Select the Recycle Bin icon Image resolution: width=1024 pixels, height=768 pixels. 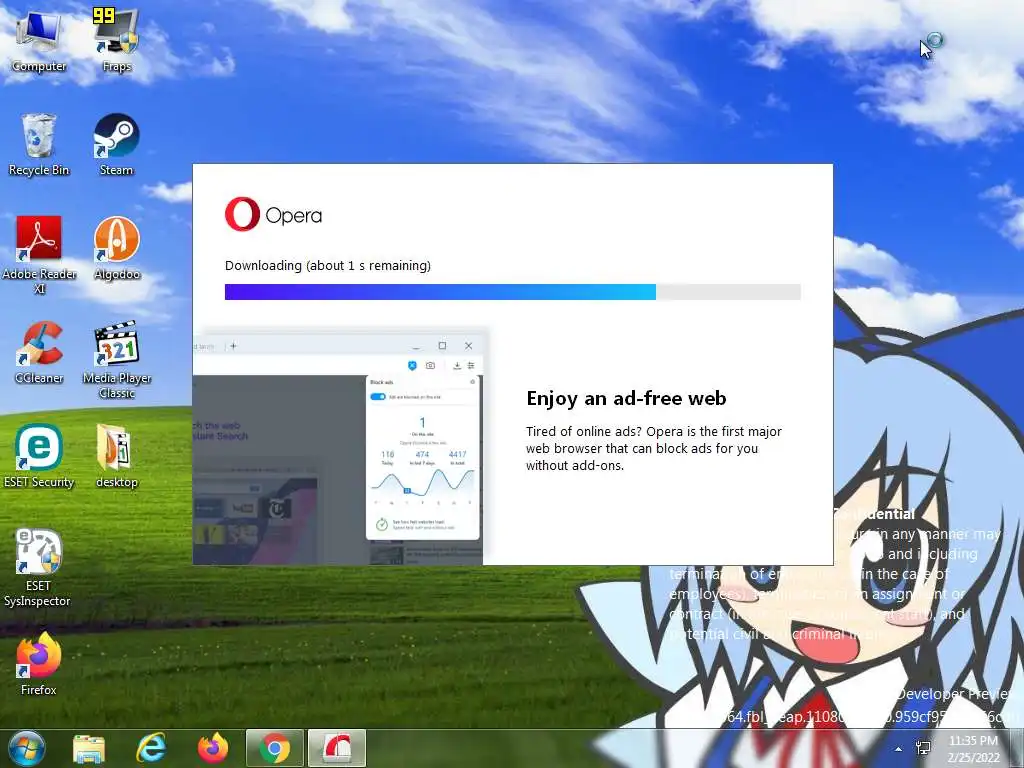[x=39, y=145]
